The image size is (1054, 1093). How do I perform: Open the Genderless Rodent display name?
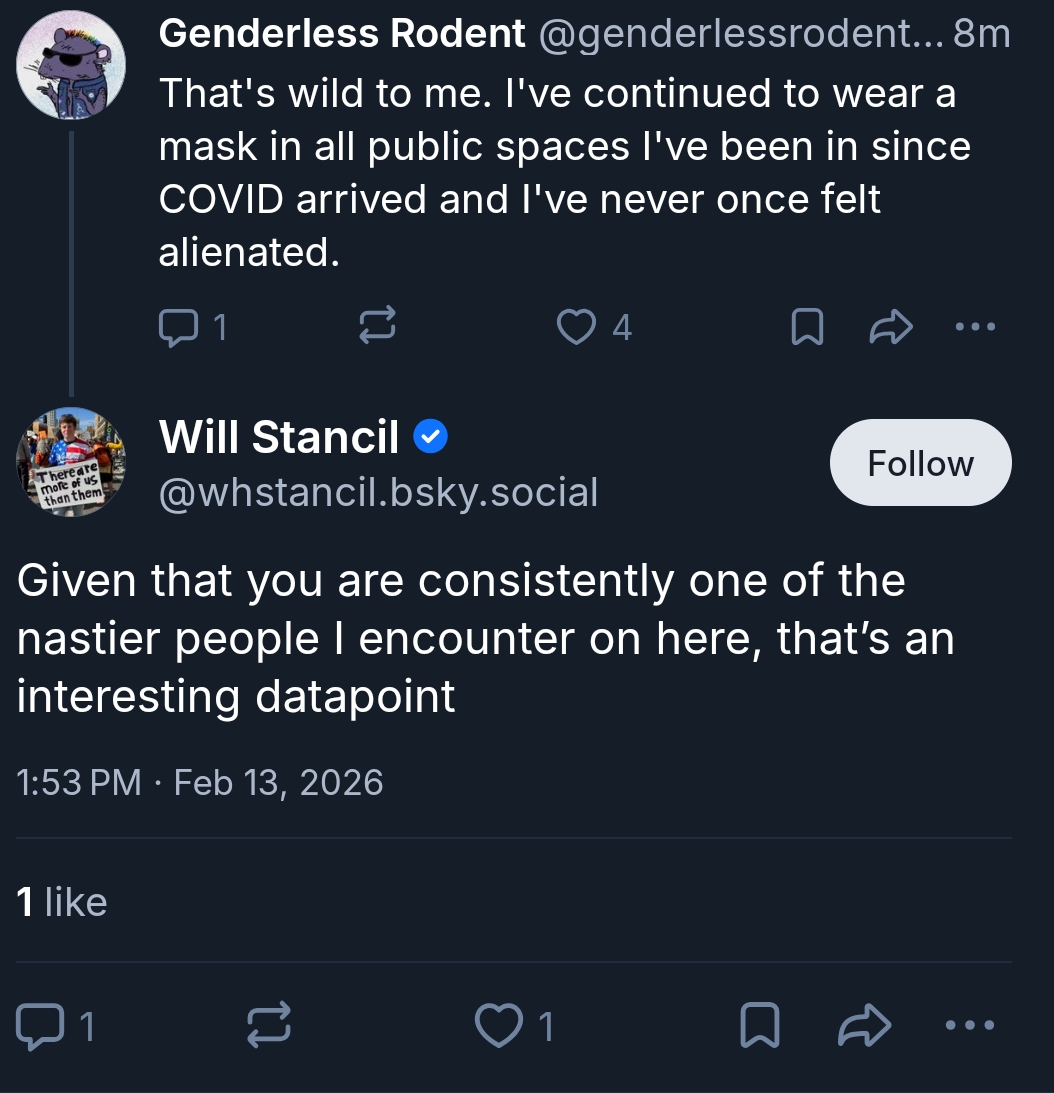pyautogui.click(x=342, y=35)
